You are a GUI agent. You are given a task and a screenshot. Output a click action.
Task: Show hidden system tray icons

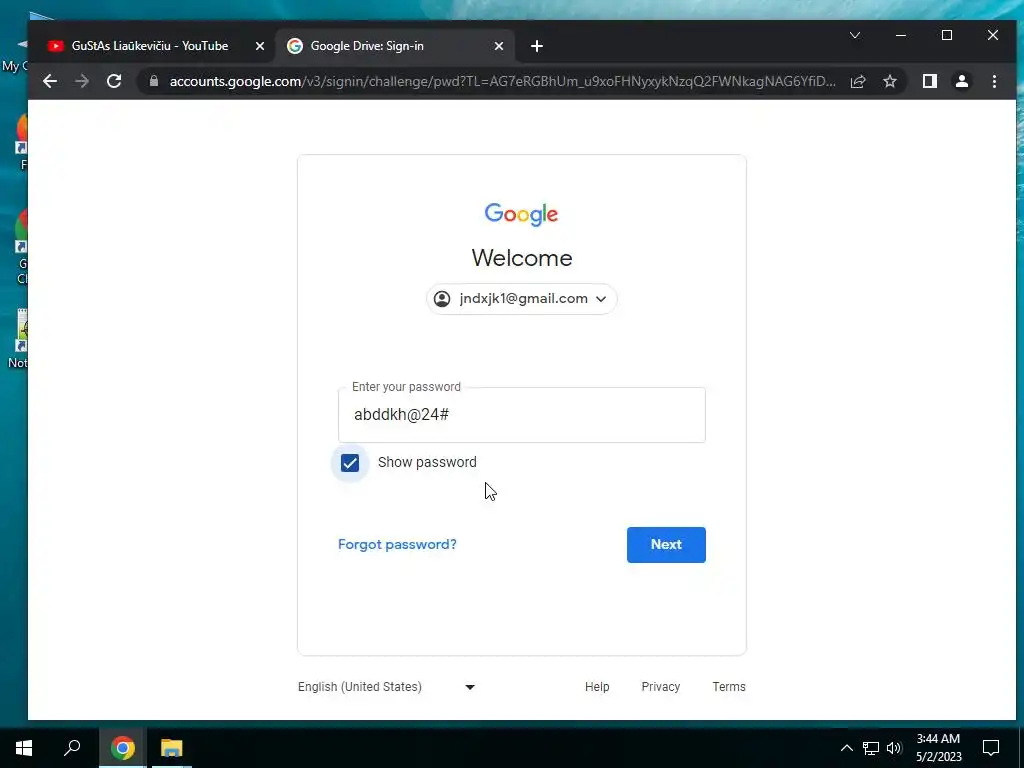[x=846, y=748]
